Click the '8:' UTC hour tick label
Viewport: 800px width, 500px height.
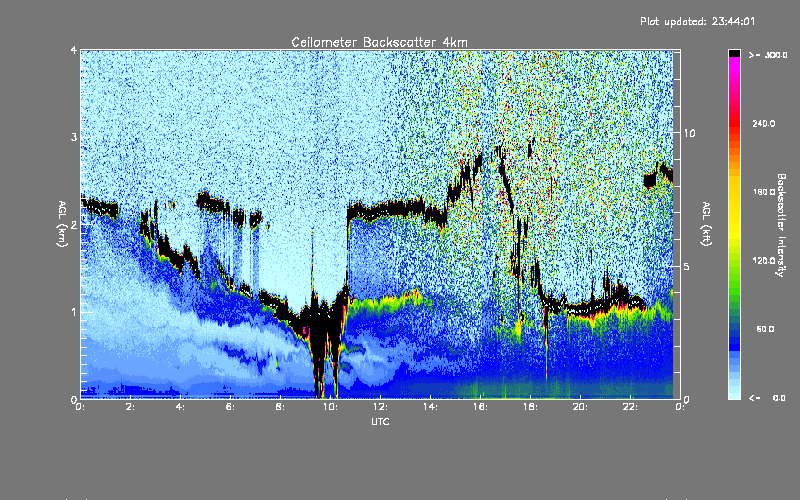point(281,407)
